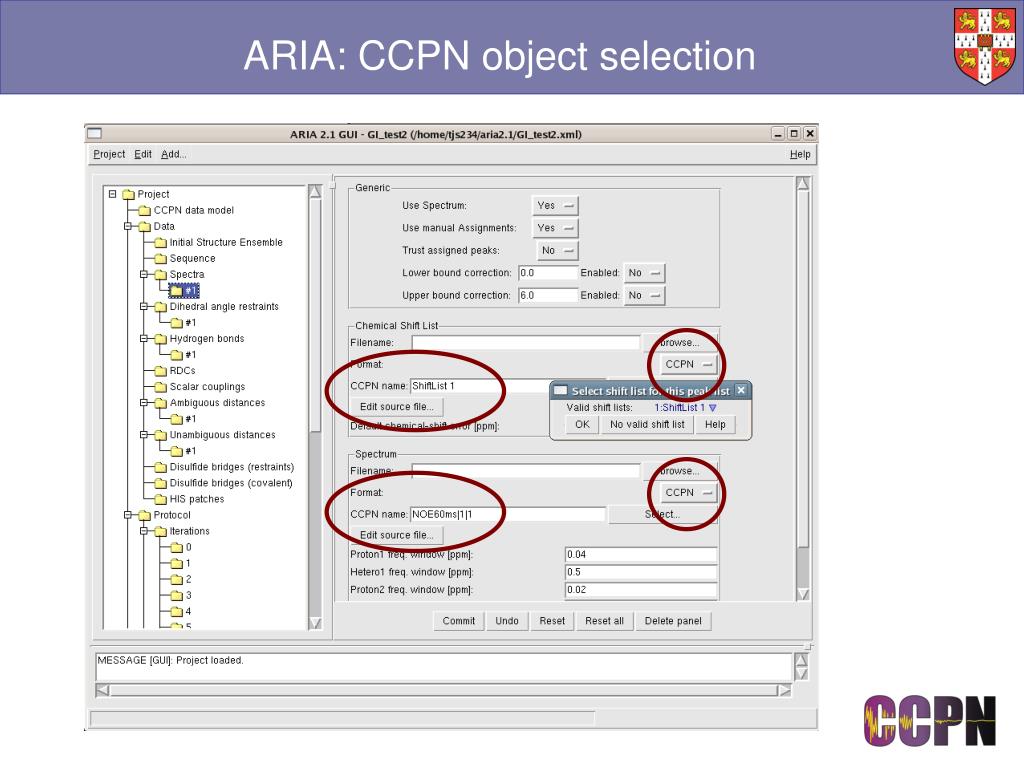Viewport: 1024px width, 768px height.
Task: Click Hetero1 freq. window field
Action: click(x=641, y=572)
